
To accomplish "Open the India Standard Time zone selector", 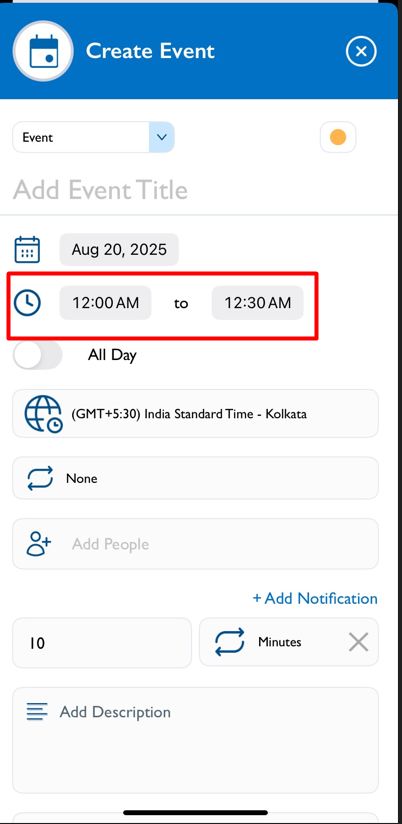I will [195, 414].
